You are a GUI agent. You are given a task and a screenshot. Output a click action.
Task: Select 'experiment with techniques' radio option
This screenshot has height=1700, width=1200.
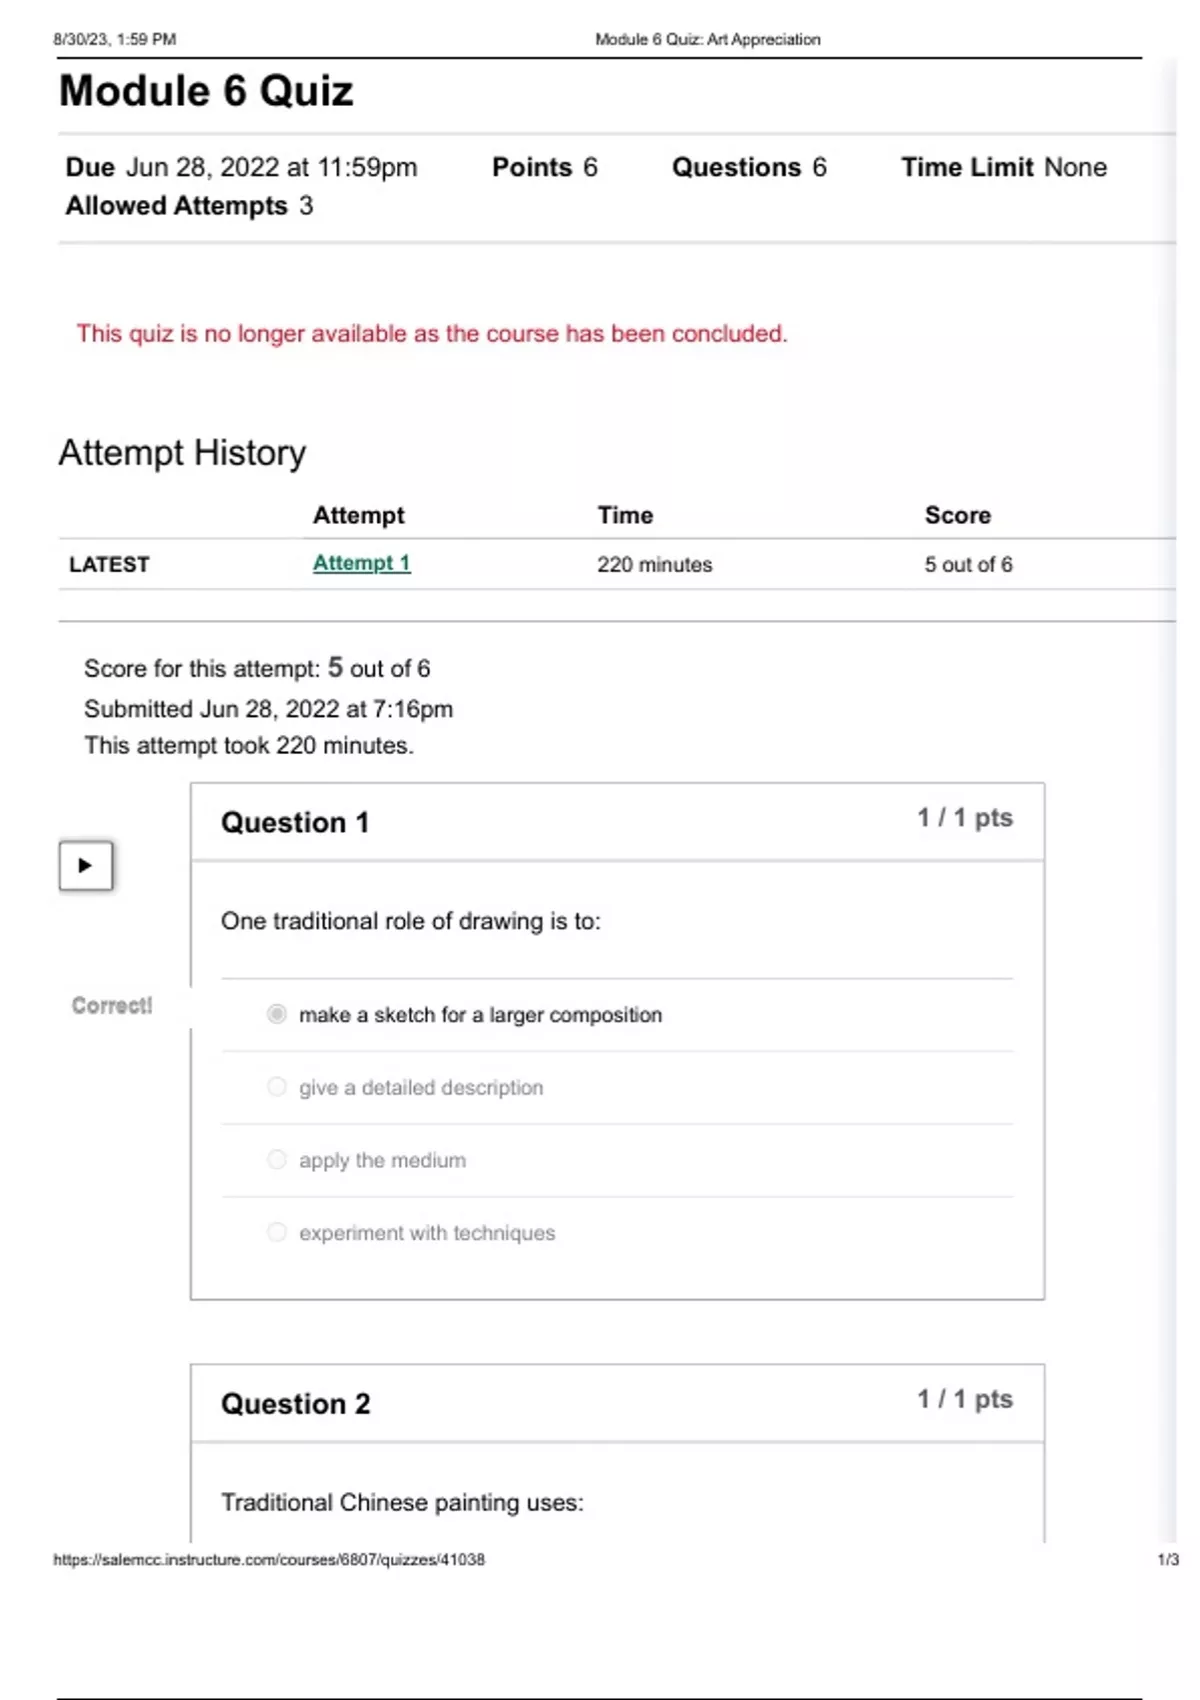[277, 1232]
